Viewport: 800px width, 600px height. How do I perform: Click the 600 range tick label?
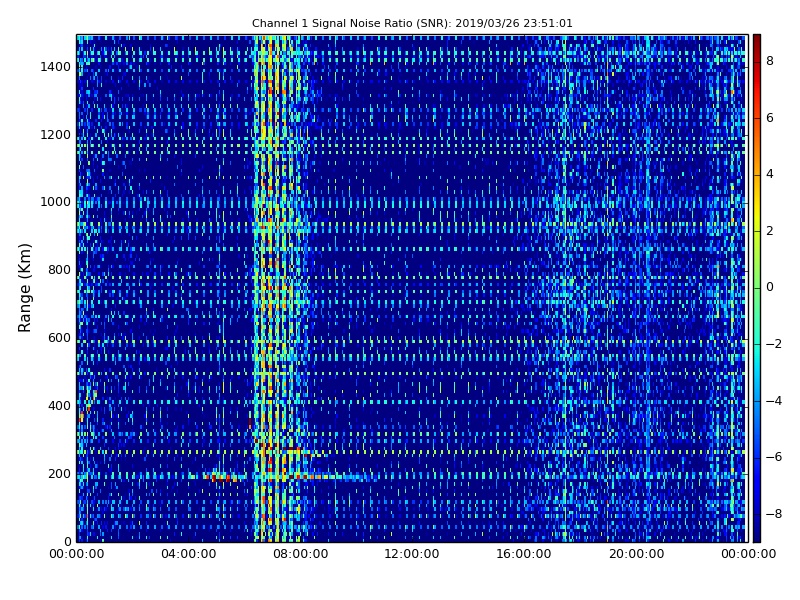click(59, 338)
